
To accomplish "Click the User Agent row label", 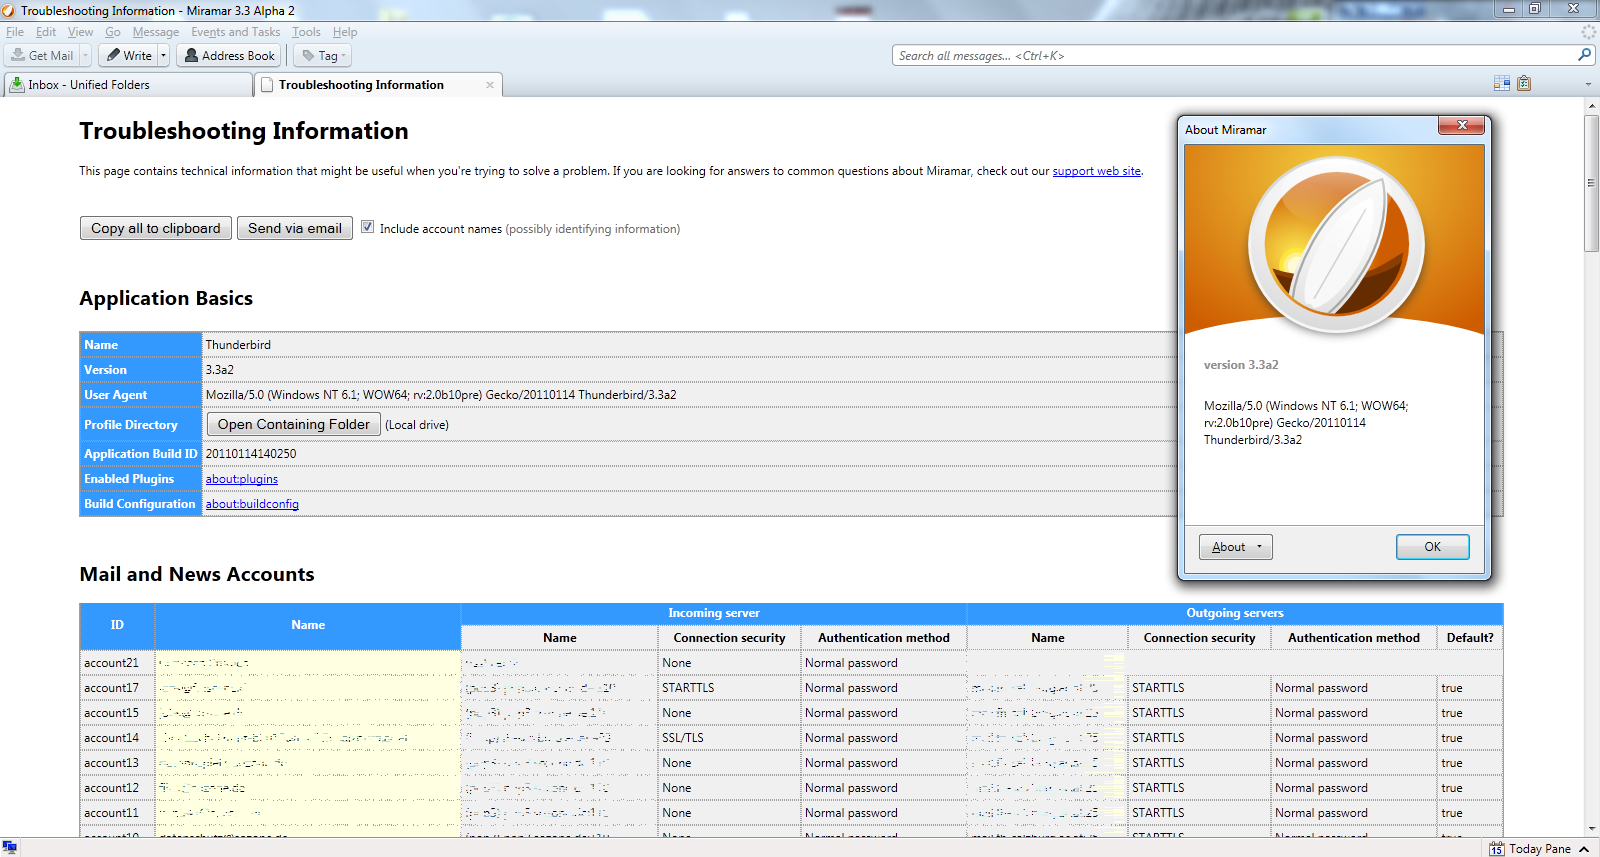I will tap(140, 395).
